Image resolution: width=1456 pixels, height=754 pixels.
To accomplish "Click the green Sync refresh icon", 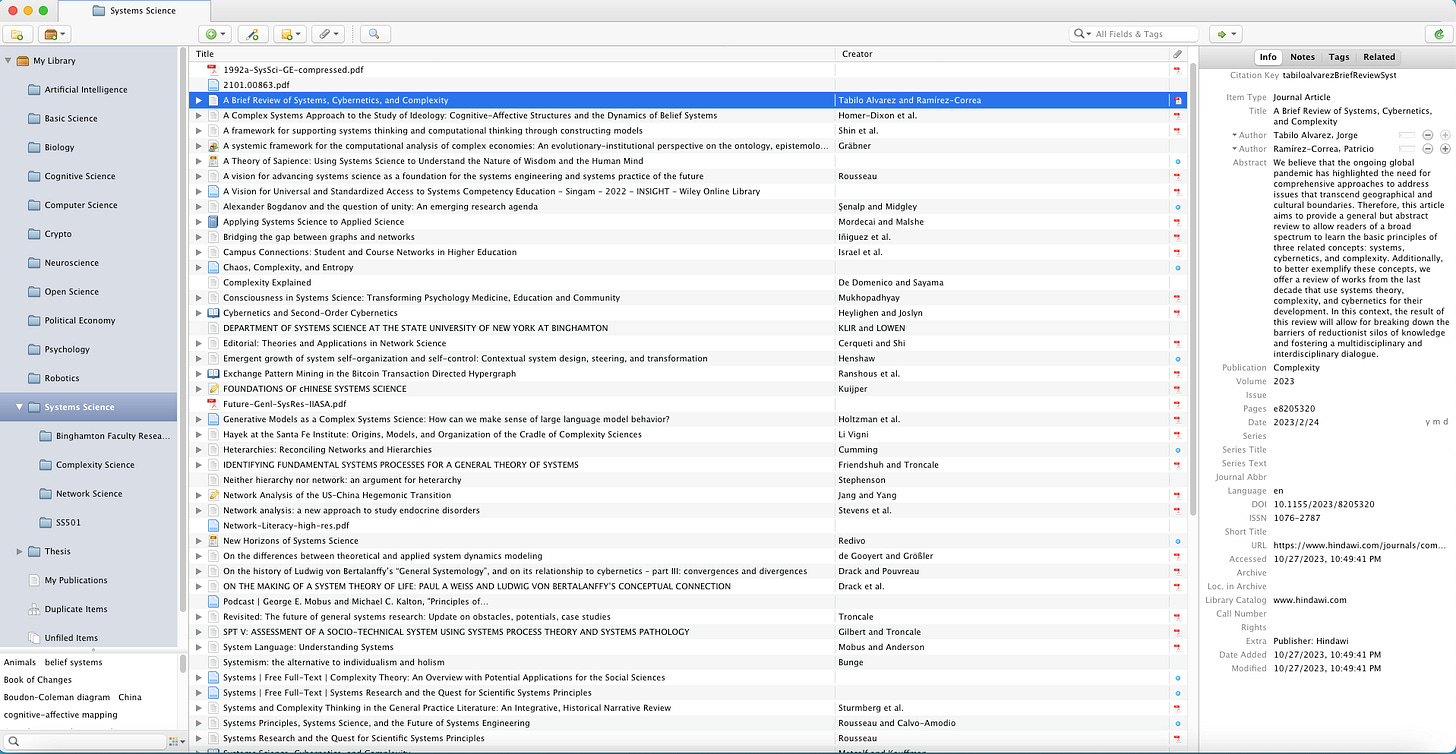I will (x=1438, y=34).
